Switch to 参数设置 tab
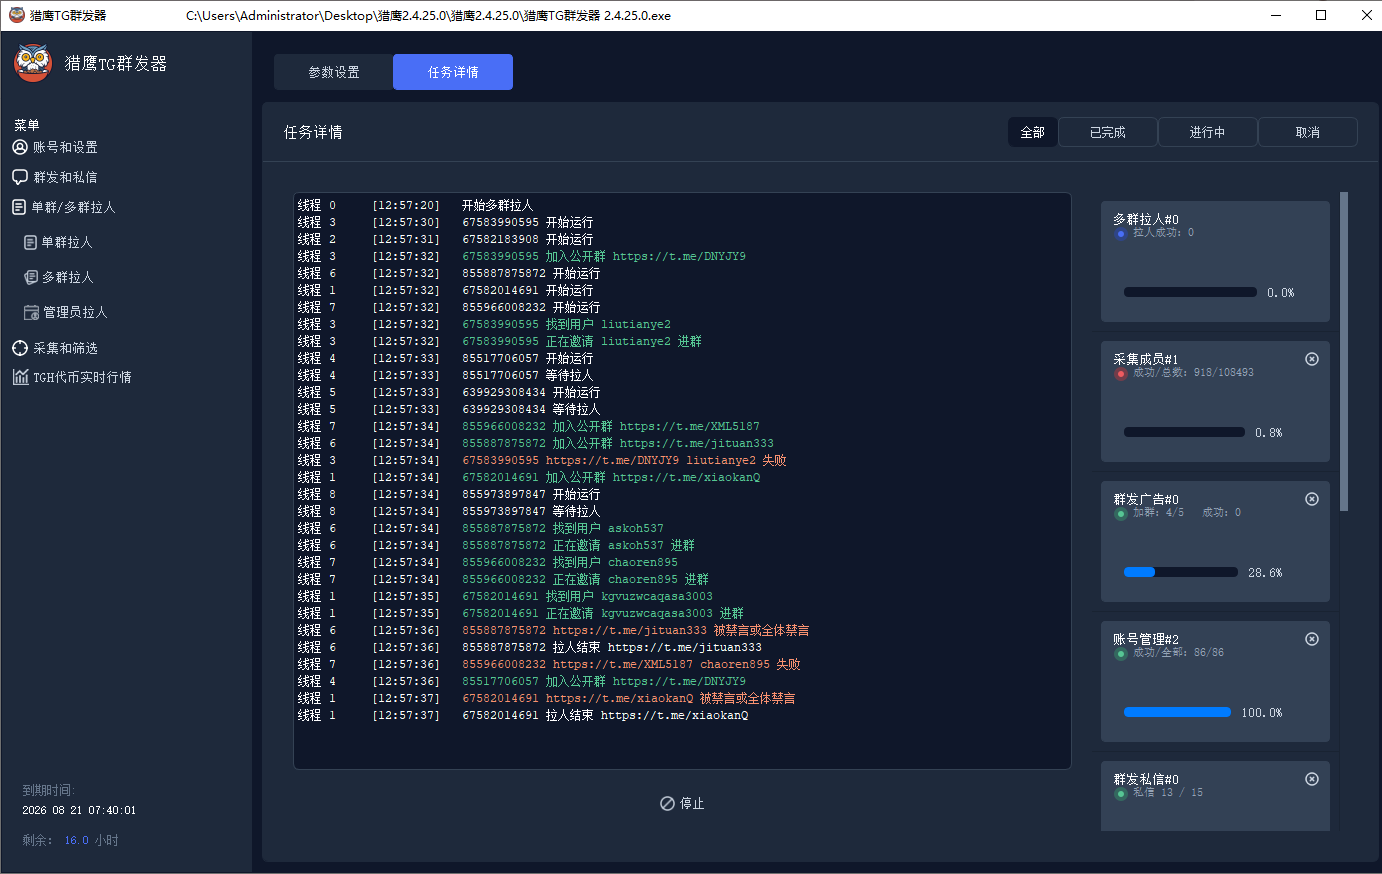 click(334, 72)
